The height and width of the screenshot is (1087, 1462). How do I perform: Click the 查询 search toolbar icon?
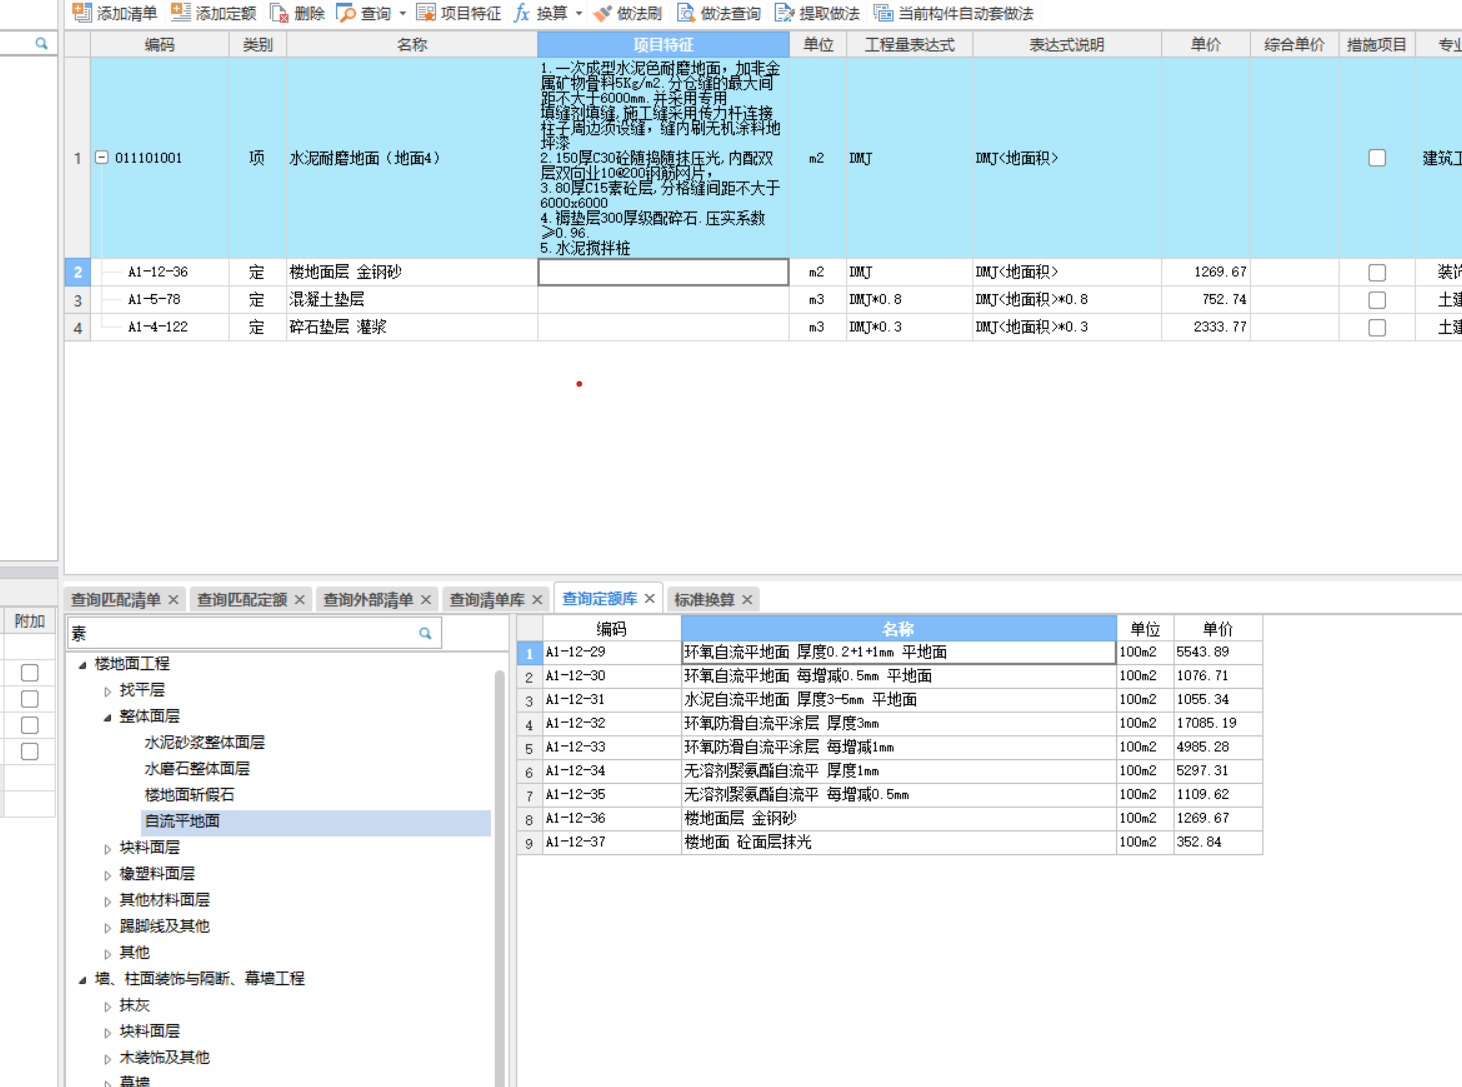tap(346, 13)
